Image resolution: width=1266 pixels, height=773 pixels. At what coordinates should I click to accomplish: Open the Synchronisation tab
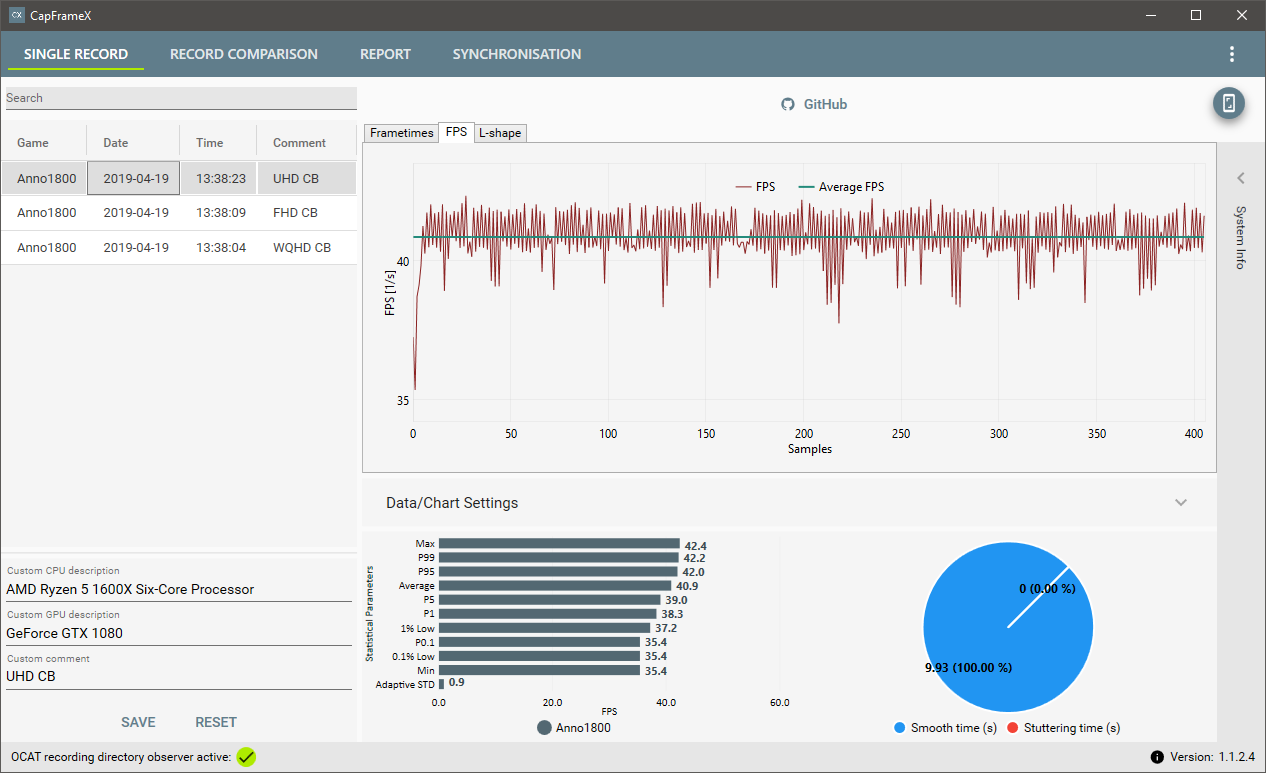tap(517, 54)
